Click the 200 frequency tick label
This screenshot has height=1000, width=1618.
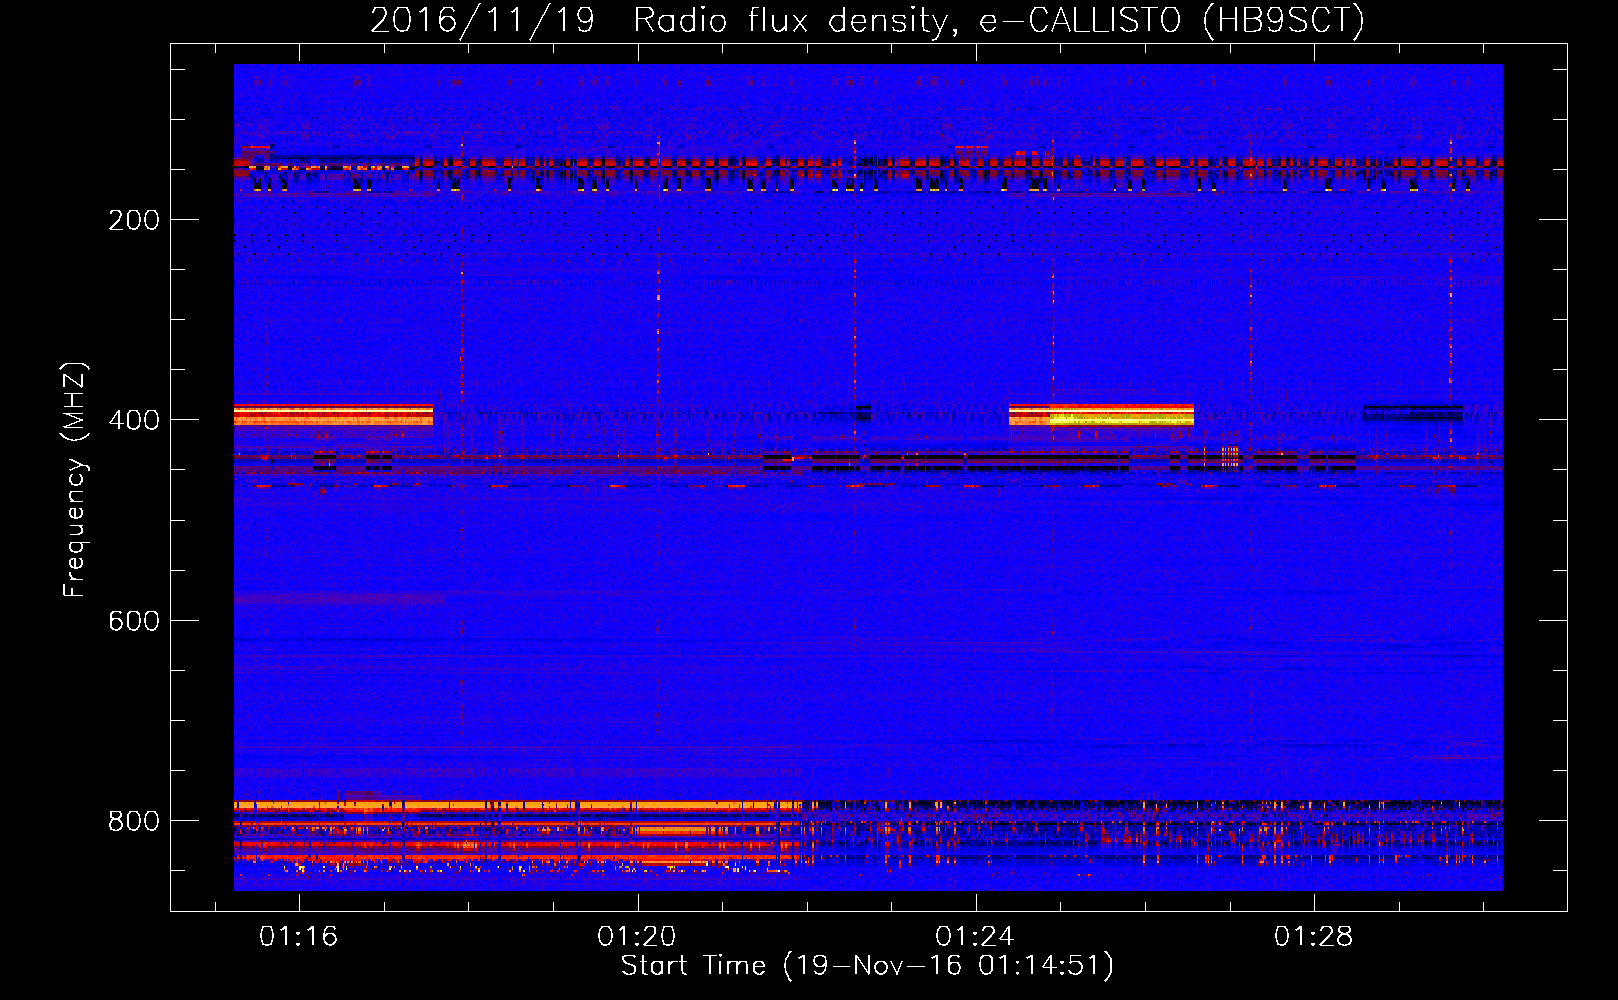coord(134,220)
